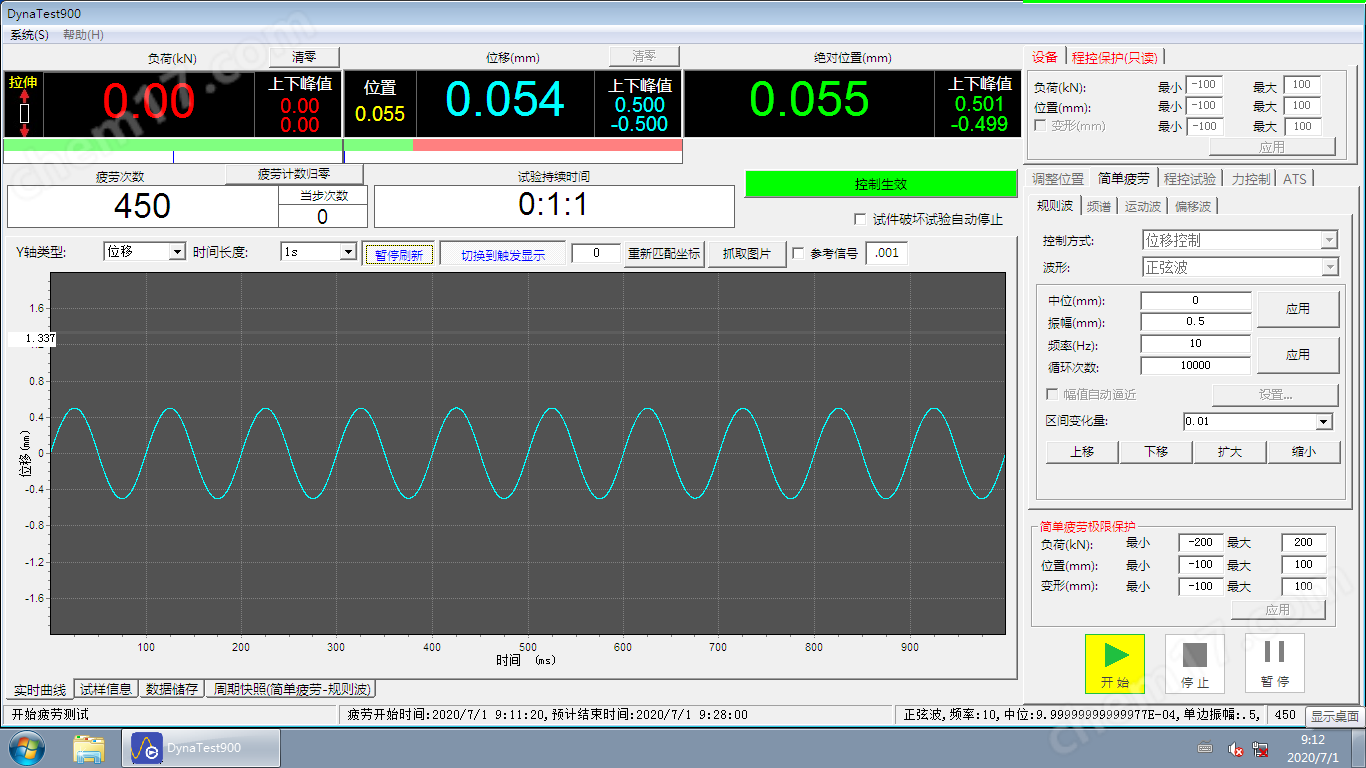
Task: Click the 暂停 pause button
Action: (x=1275, y=663)
